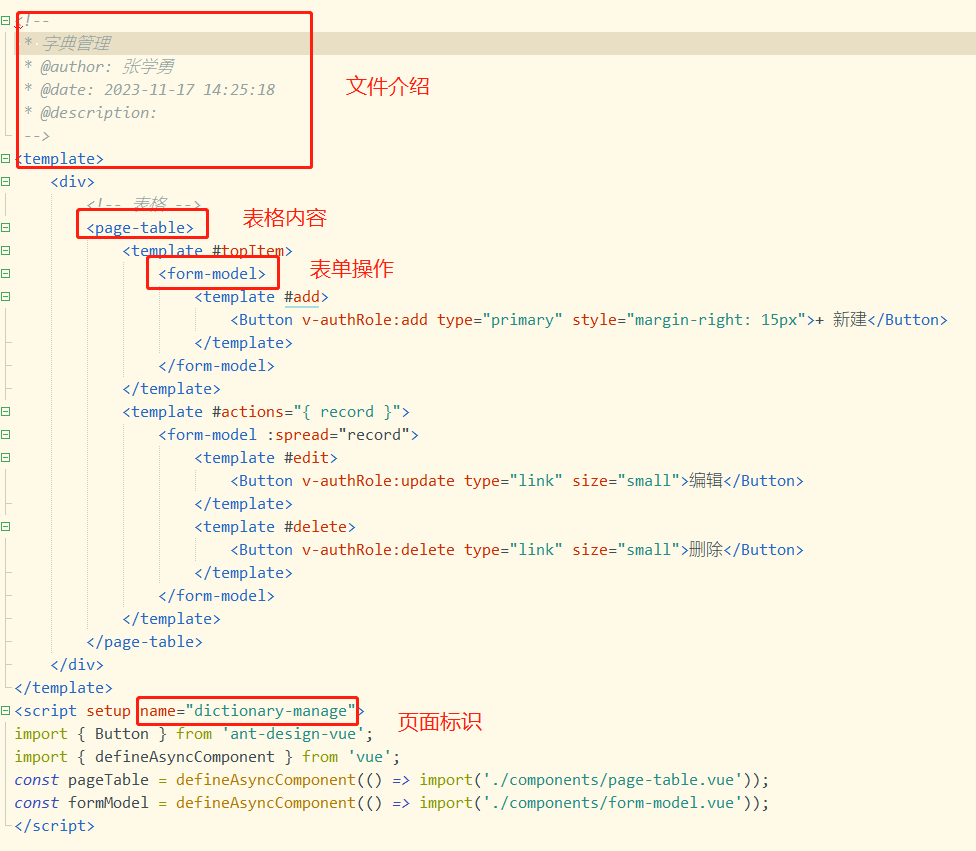Screen dimensions: 976x851
Task: Fold the template #edit block
Action: point(6,457)
